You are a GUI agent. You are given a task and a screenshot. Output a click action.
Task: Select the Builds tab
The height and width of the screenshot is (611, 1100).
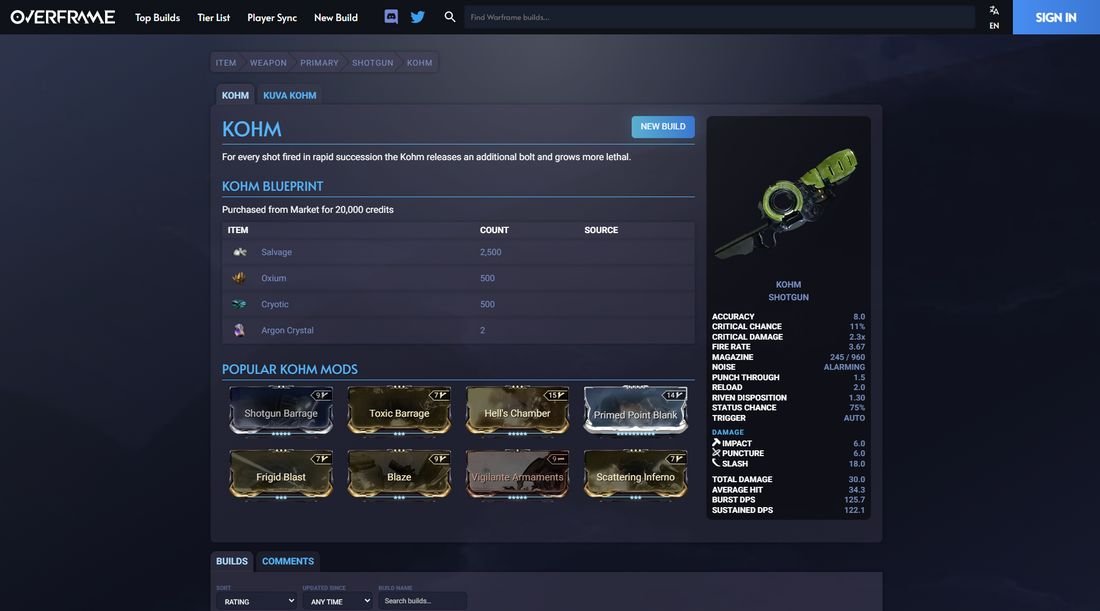click(x=232, y=561)
